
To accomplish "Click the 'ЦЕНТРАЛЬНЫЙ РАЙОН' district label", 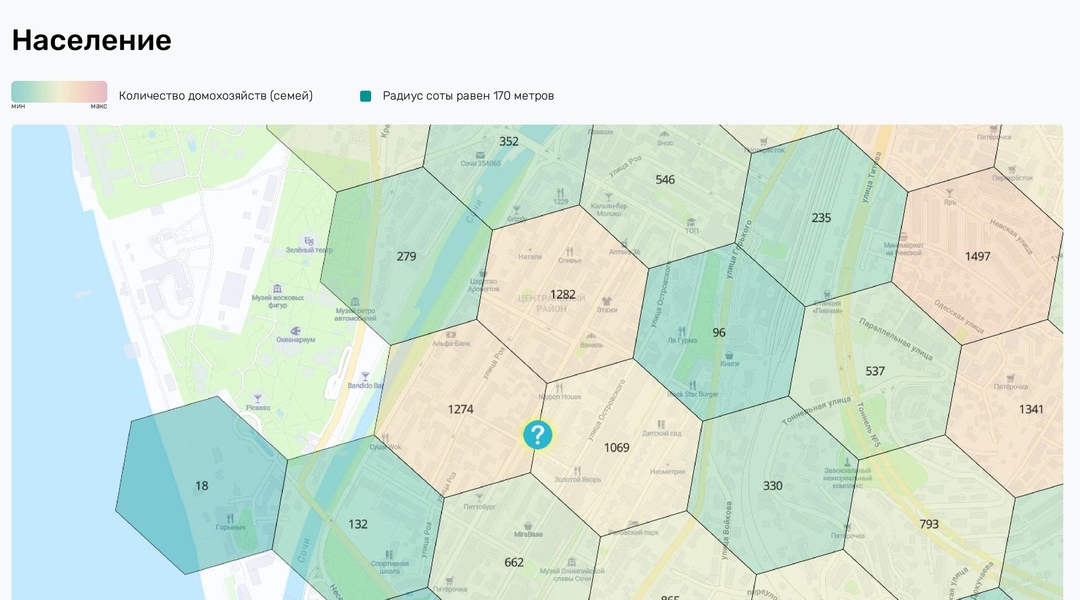I will click(551, 303).
